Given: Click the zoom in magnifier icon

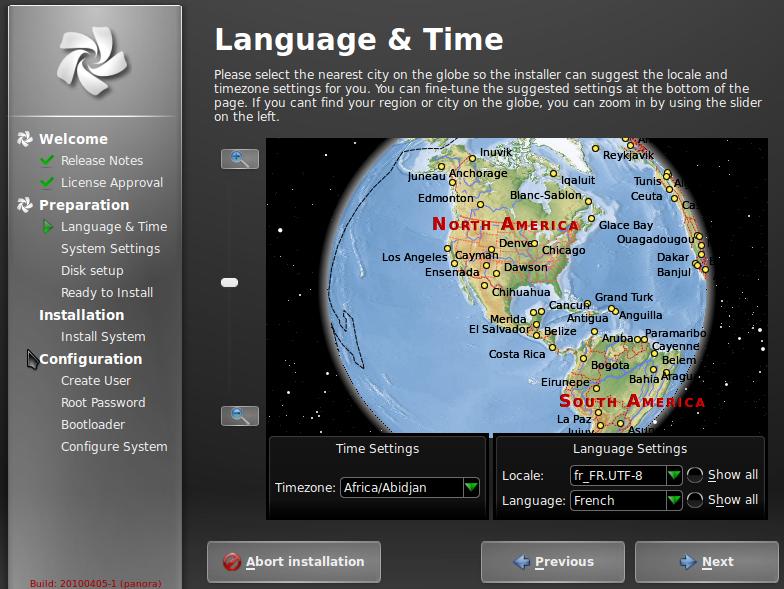Looking at the screenshot, I should (239, 159).
